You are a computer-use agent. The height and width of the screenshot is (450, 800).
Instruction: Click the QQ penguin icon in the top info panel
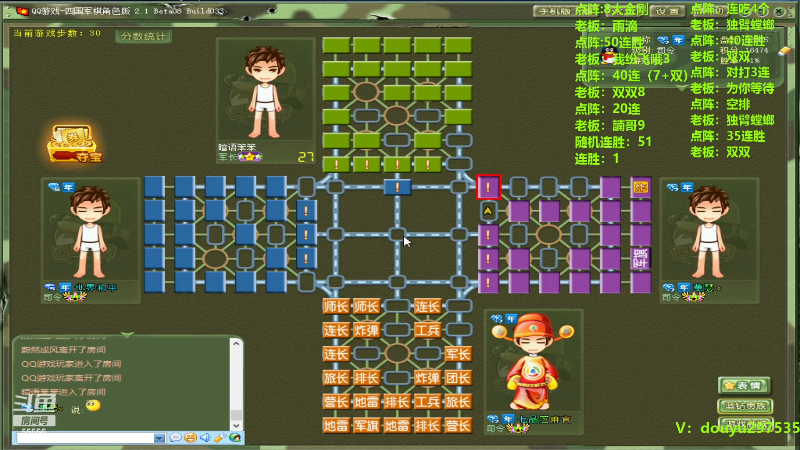608,54
